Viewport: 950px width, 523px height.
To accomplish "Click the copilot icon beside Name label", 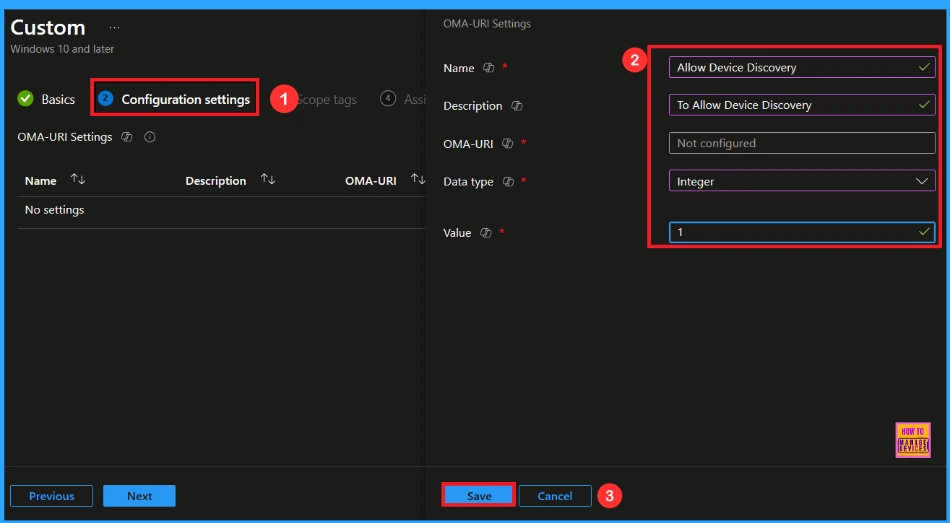I will pos(488,68).
